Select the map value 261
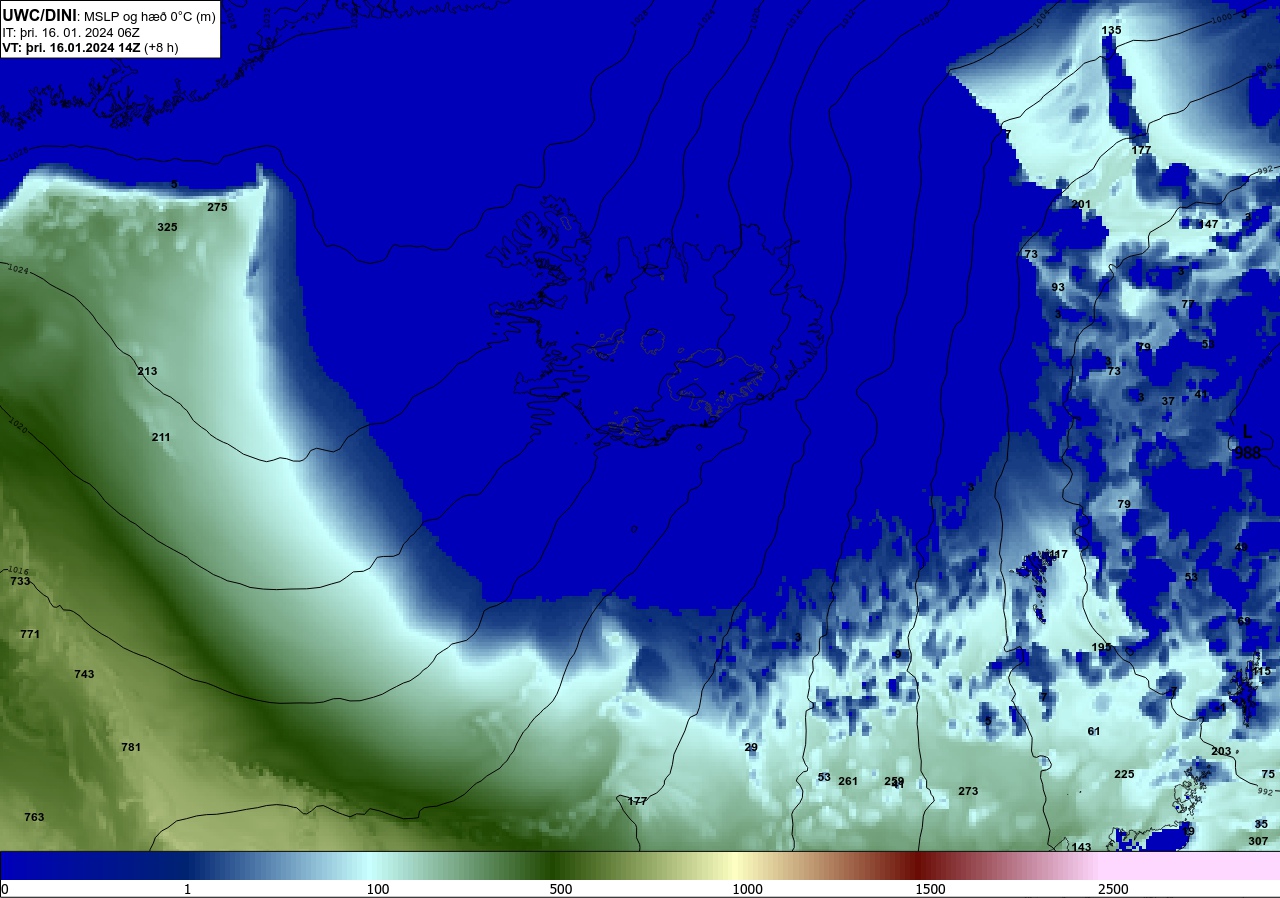1280x898 pixels. pyautogui.click(x=848, y=781)
